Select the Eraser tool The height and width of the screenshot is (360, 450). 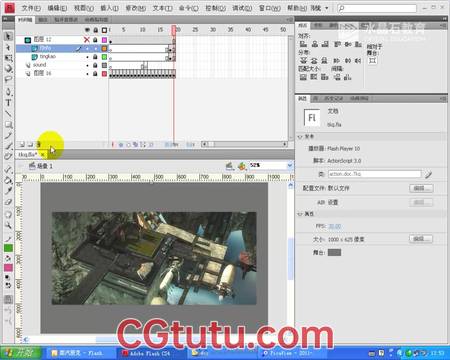[x=8, y=202]
